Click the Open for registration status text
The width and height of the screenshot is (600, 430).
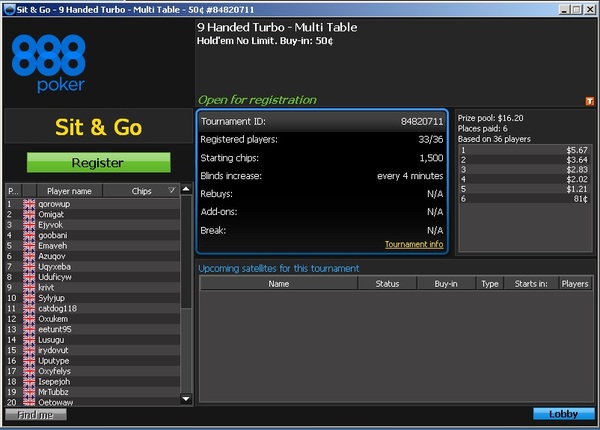pos(257,100)
